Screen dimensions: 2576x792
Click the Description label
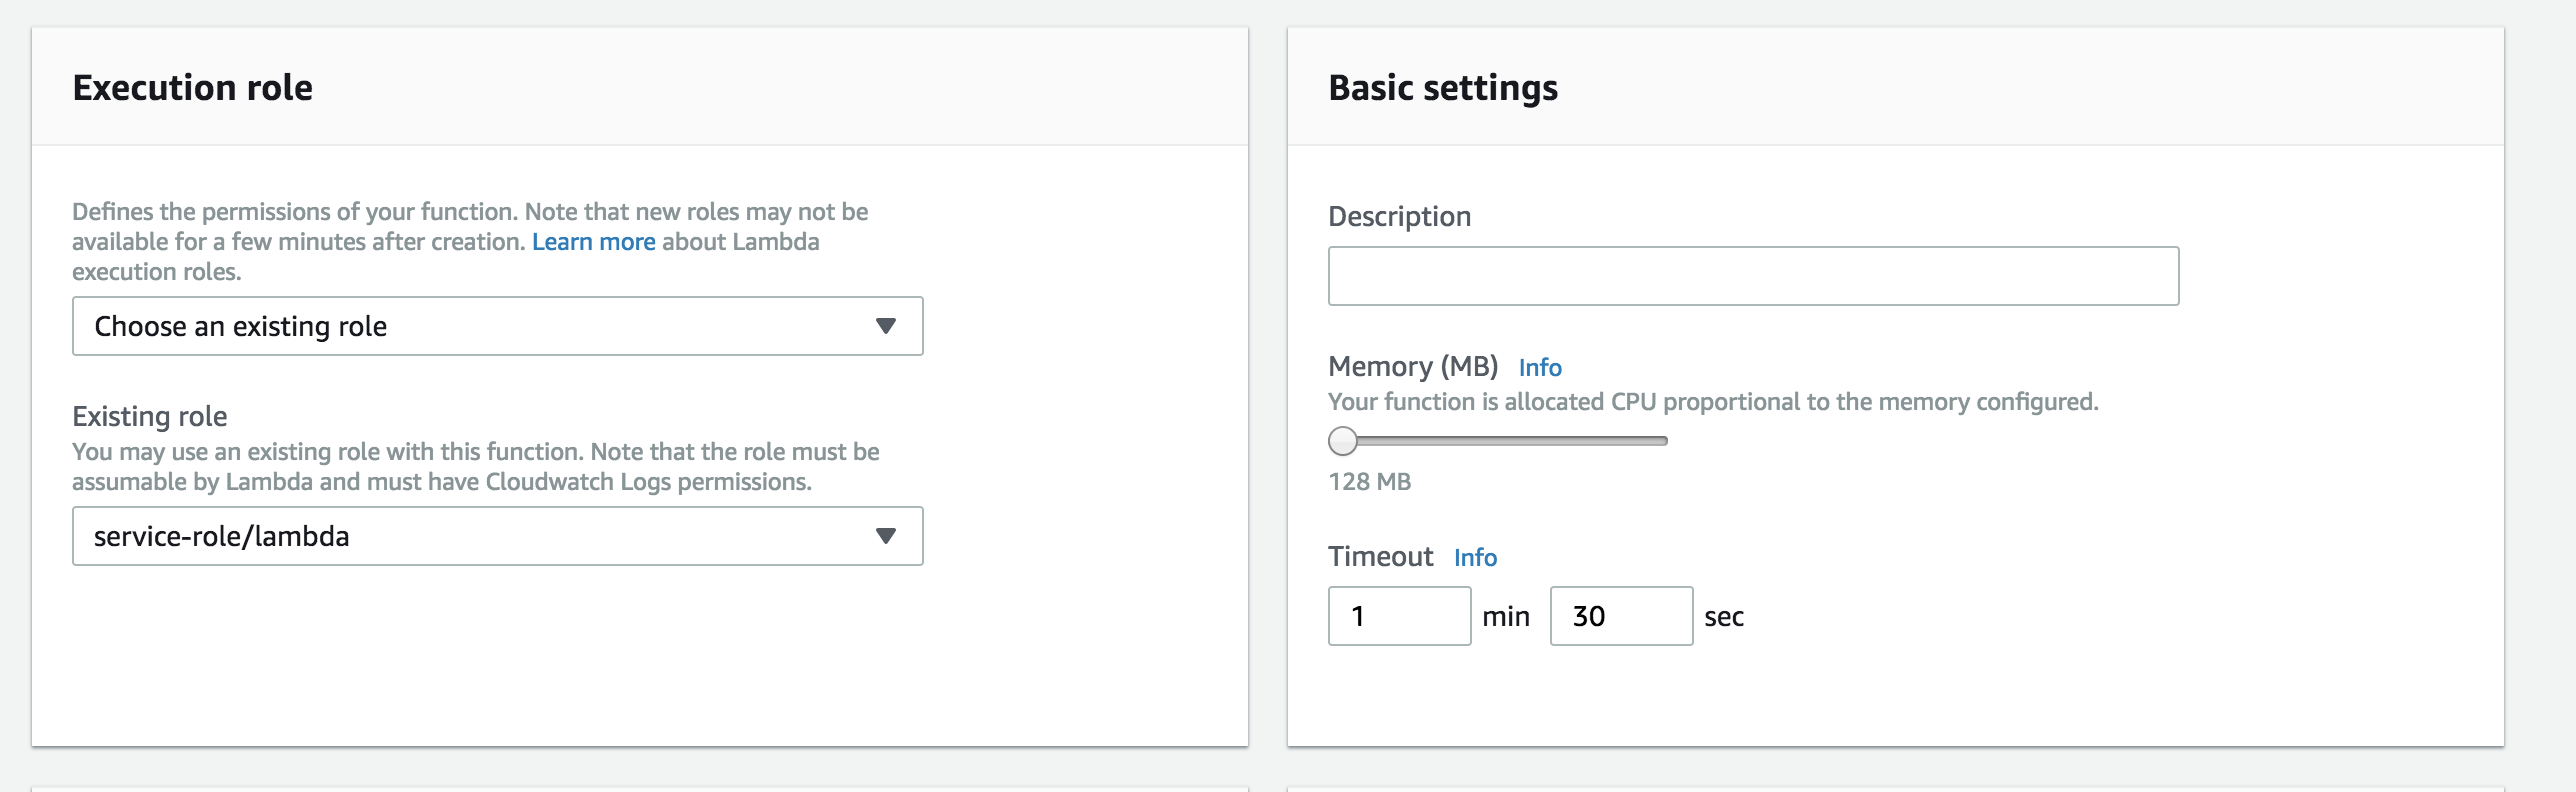pos(1399,217)
